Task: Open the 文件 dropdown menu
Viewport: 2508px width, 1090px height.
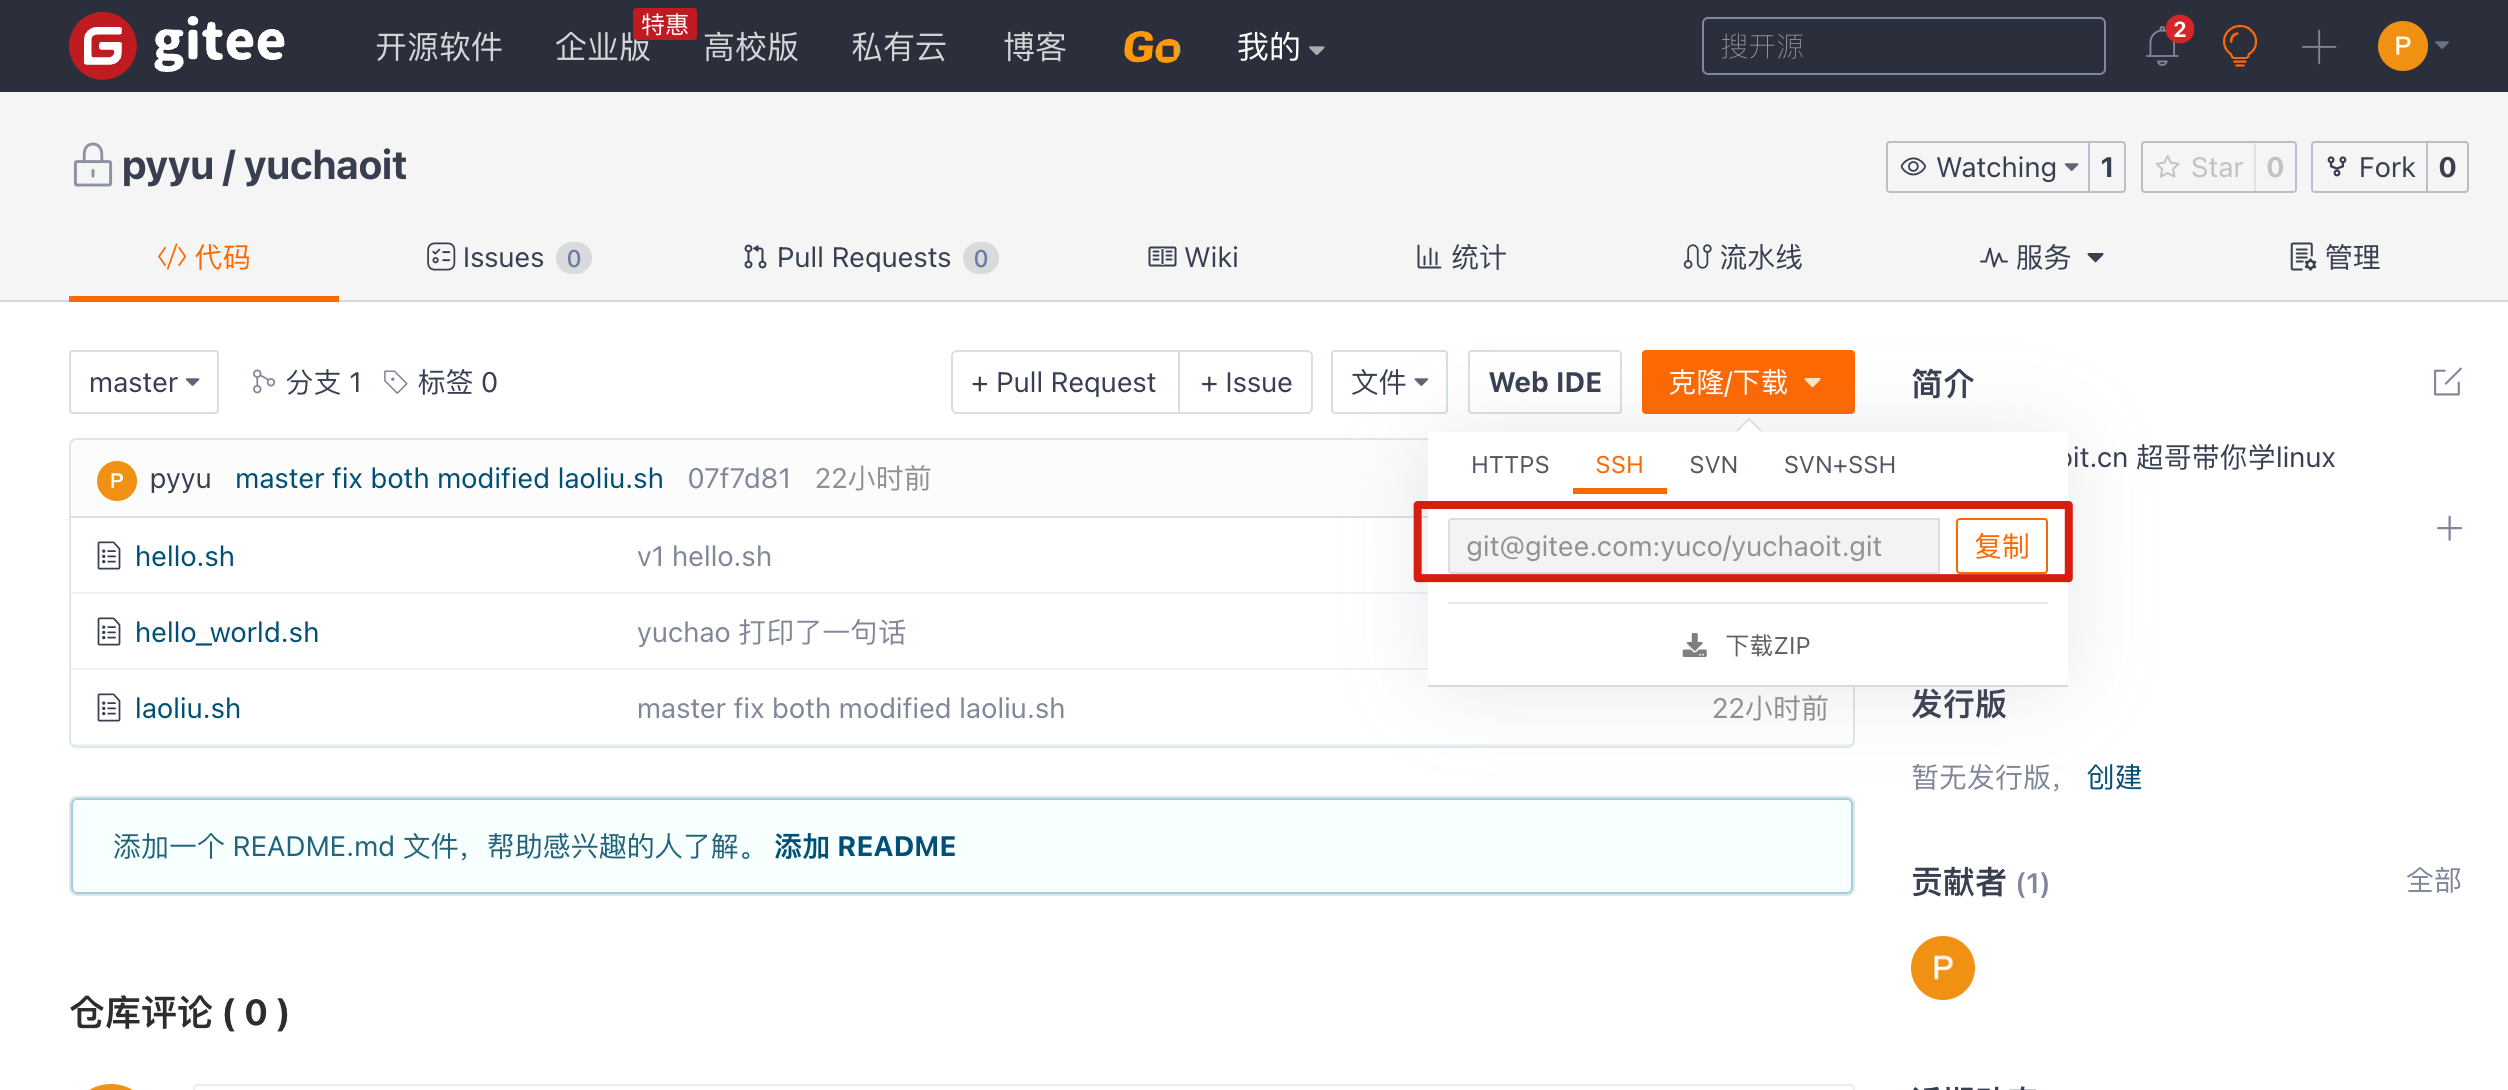Action: click(1389, 382)
